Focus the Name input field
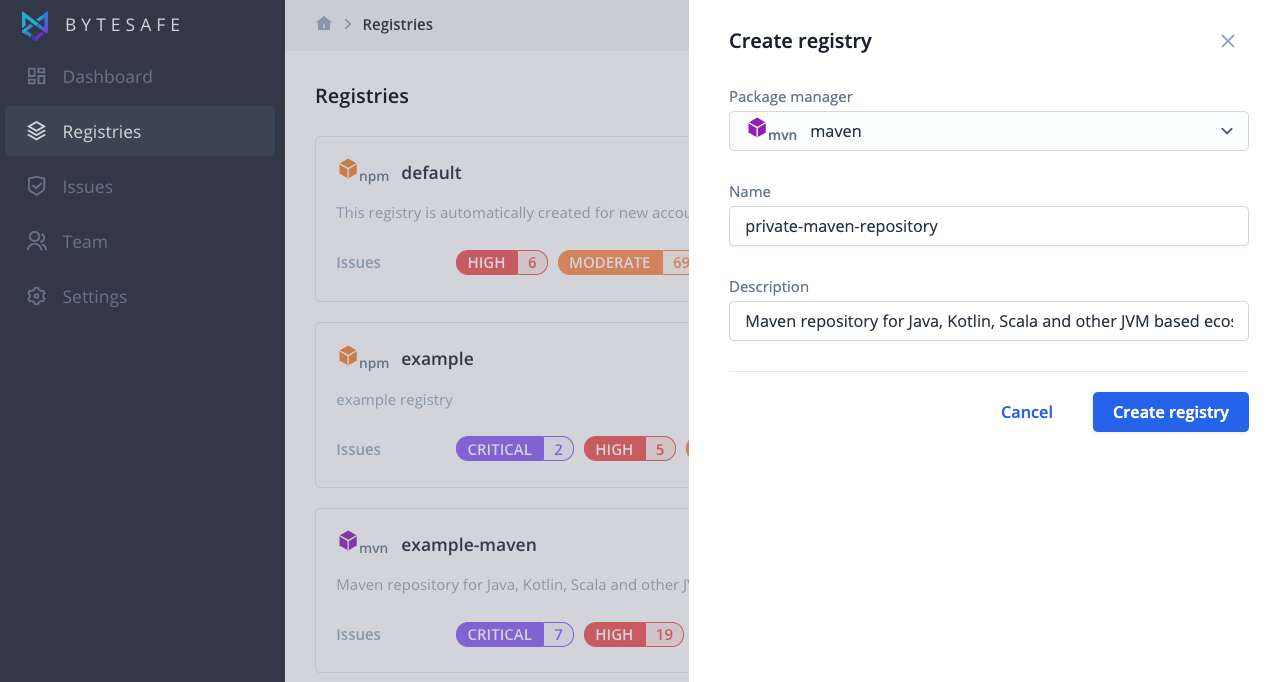The height and width of the screenshot is (682, 1279). pos(988,226)
